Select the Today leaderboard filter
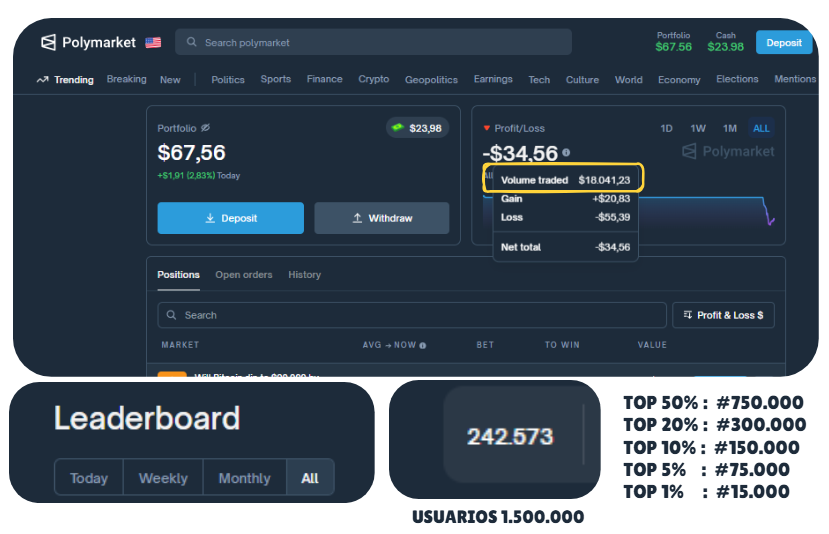The width and height of the screenshot is (829, 534). 89,477
